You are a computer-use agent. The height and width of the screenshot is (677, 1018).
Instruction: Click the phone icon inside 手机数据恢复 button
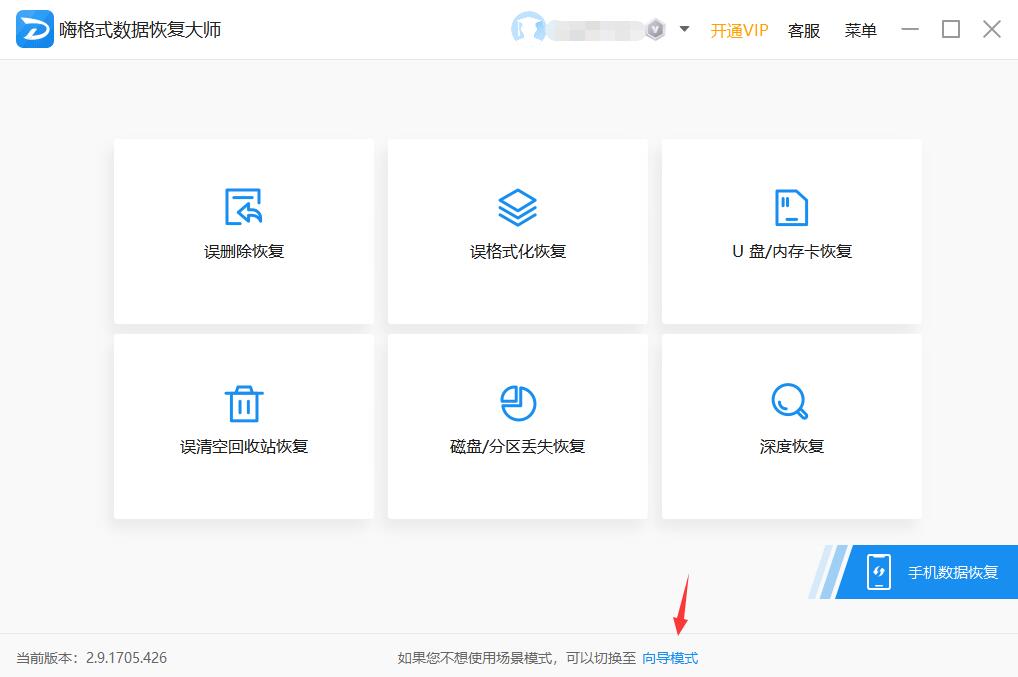click(879, 571)
